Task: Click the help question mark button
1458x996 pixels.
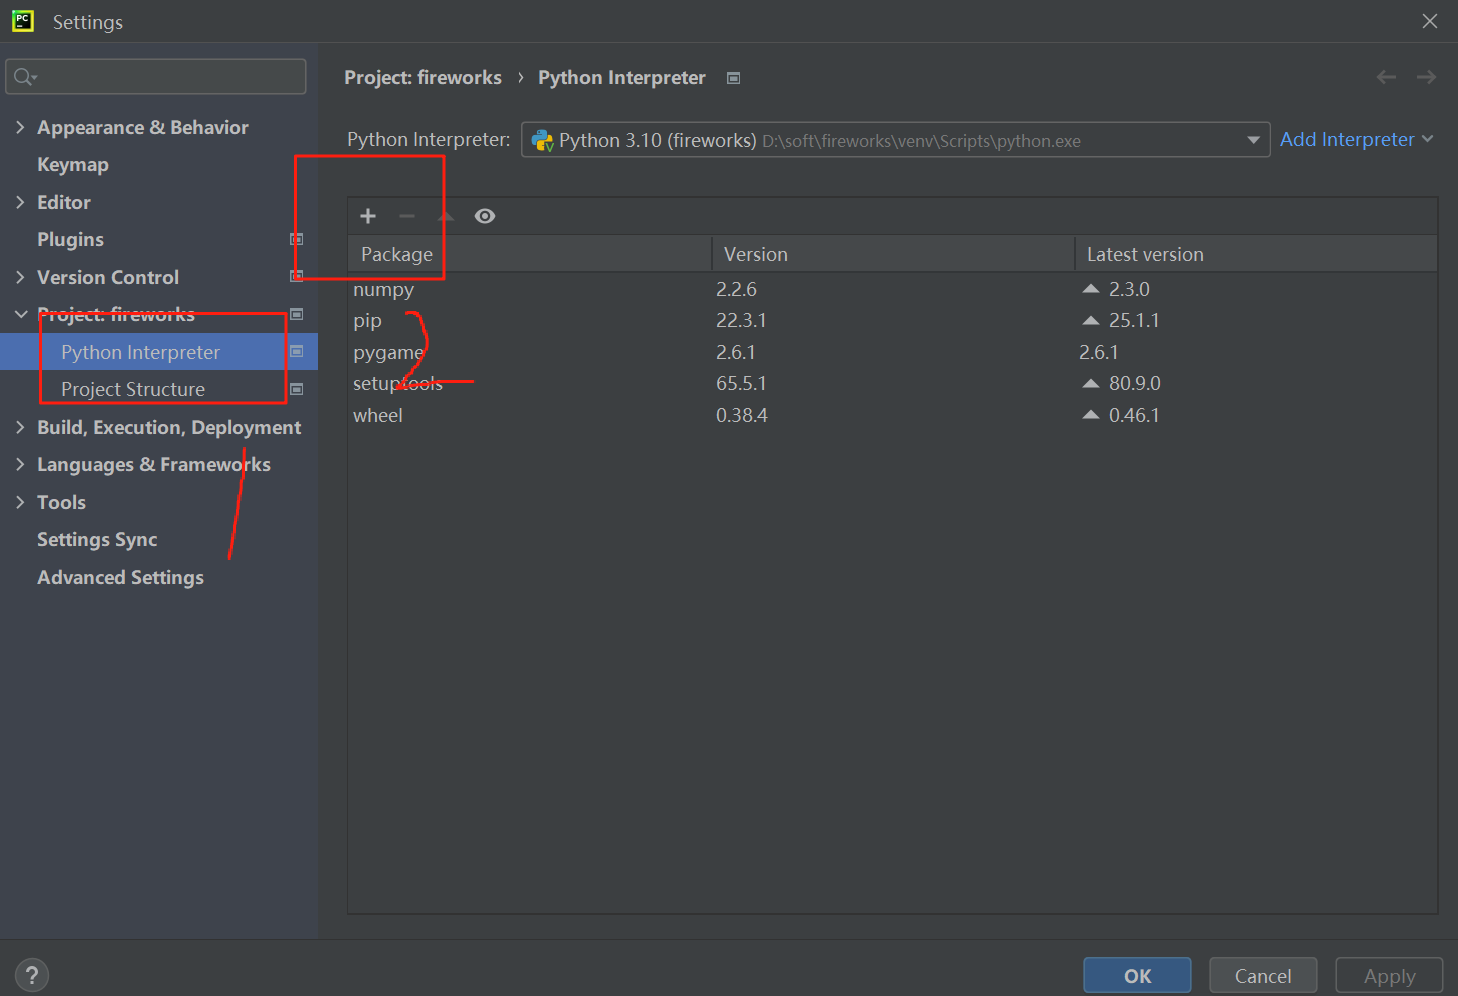Action: point(32,975)
